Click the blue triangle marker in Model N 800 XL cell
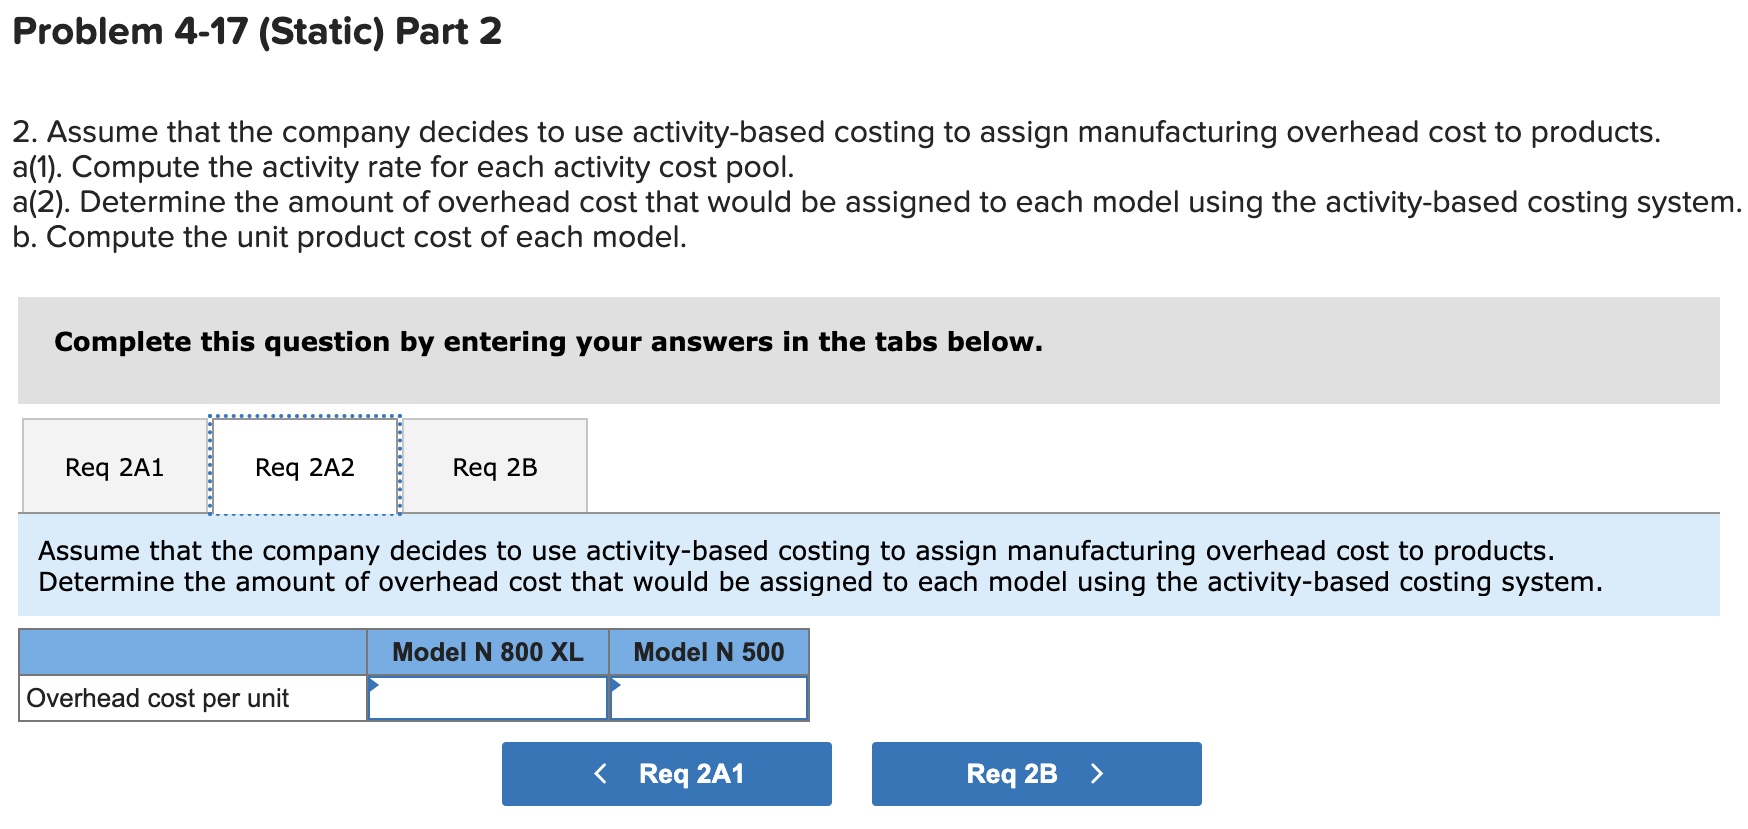The width and height of the screenshot is (1748, 829). [374, 684]
